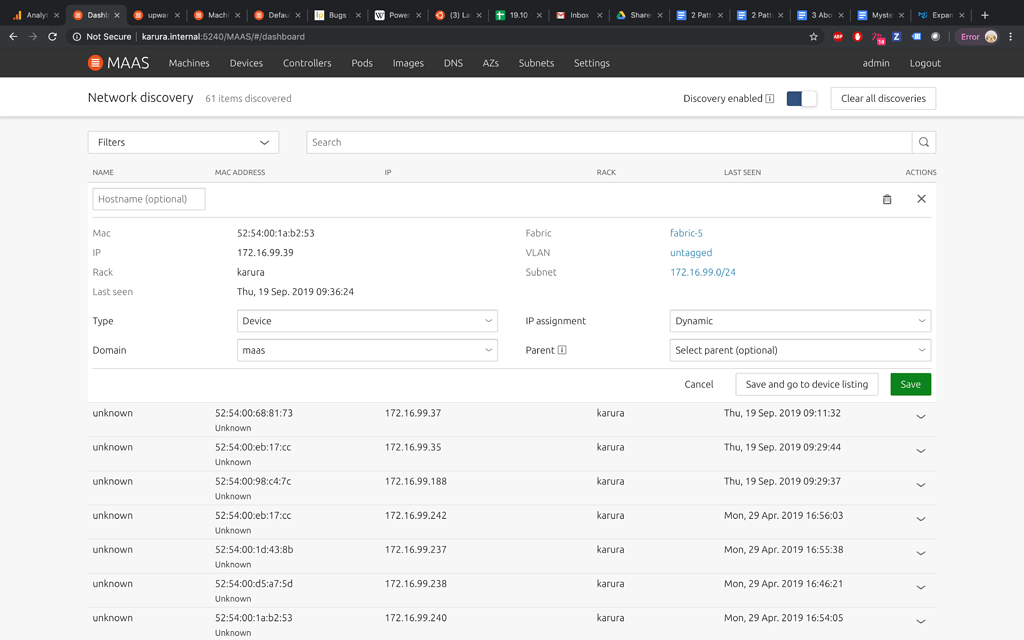Open a new browser tab
Image resolution: width=1024 pixels, height=640 pixels.
point(985,15)
